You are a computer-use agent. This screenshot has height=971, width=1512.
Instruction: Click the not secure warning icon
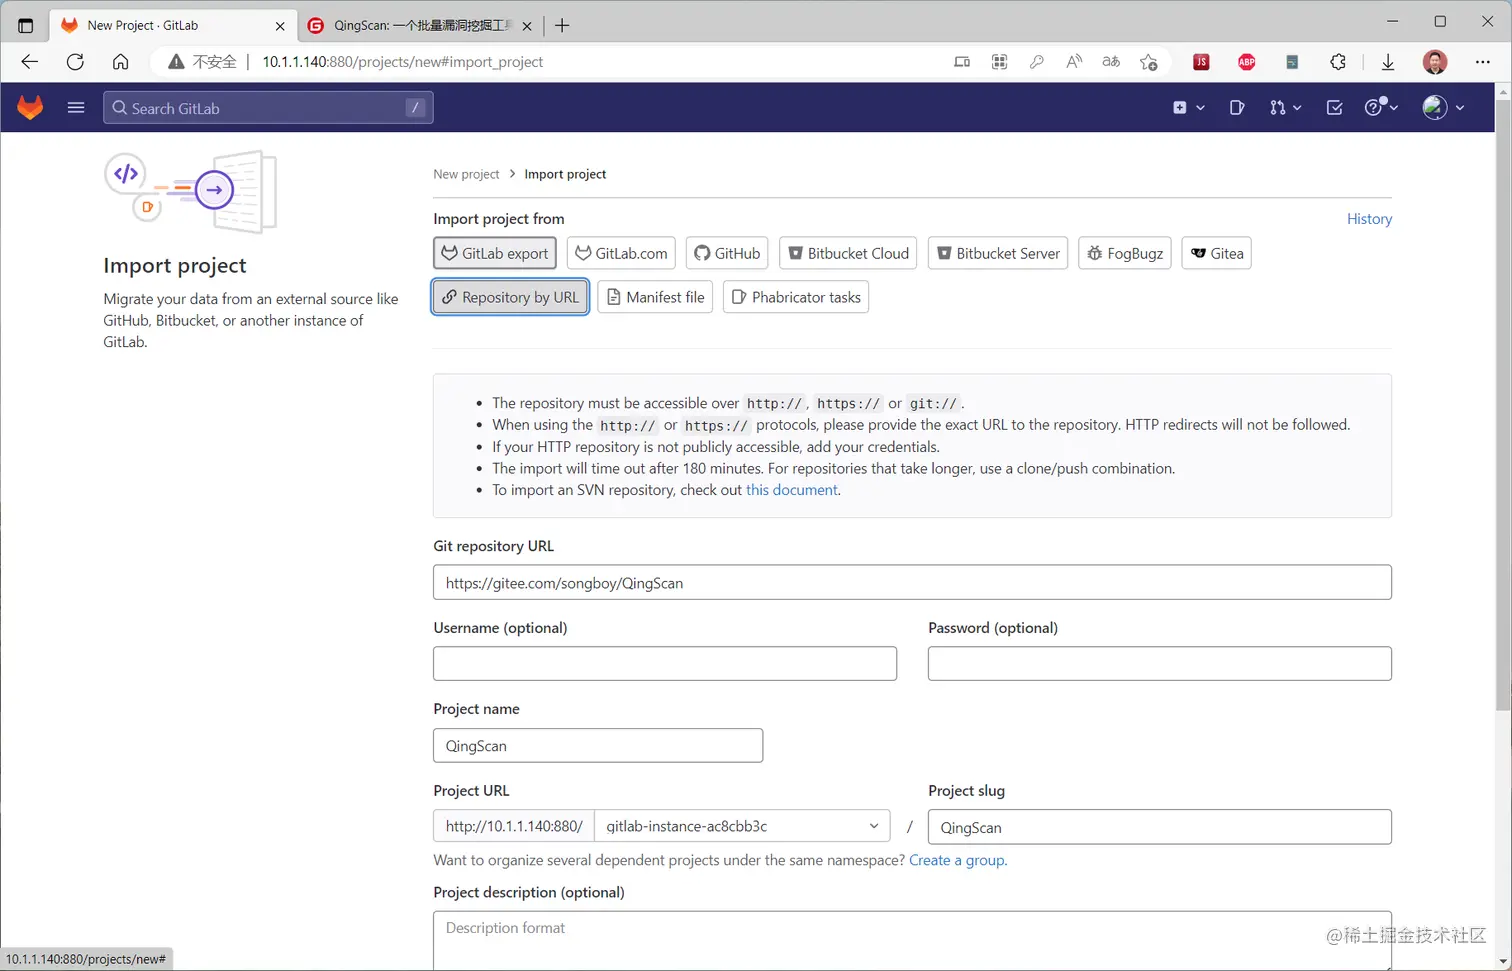(x=176, y=62)
